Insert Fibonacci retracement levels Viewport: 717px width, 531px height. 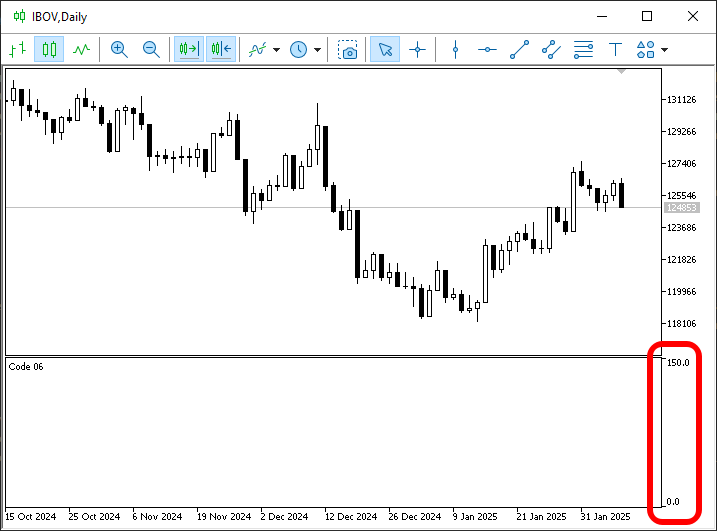pos(583,49)
